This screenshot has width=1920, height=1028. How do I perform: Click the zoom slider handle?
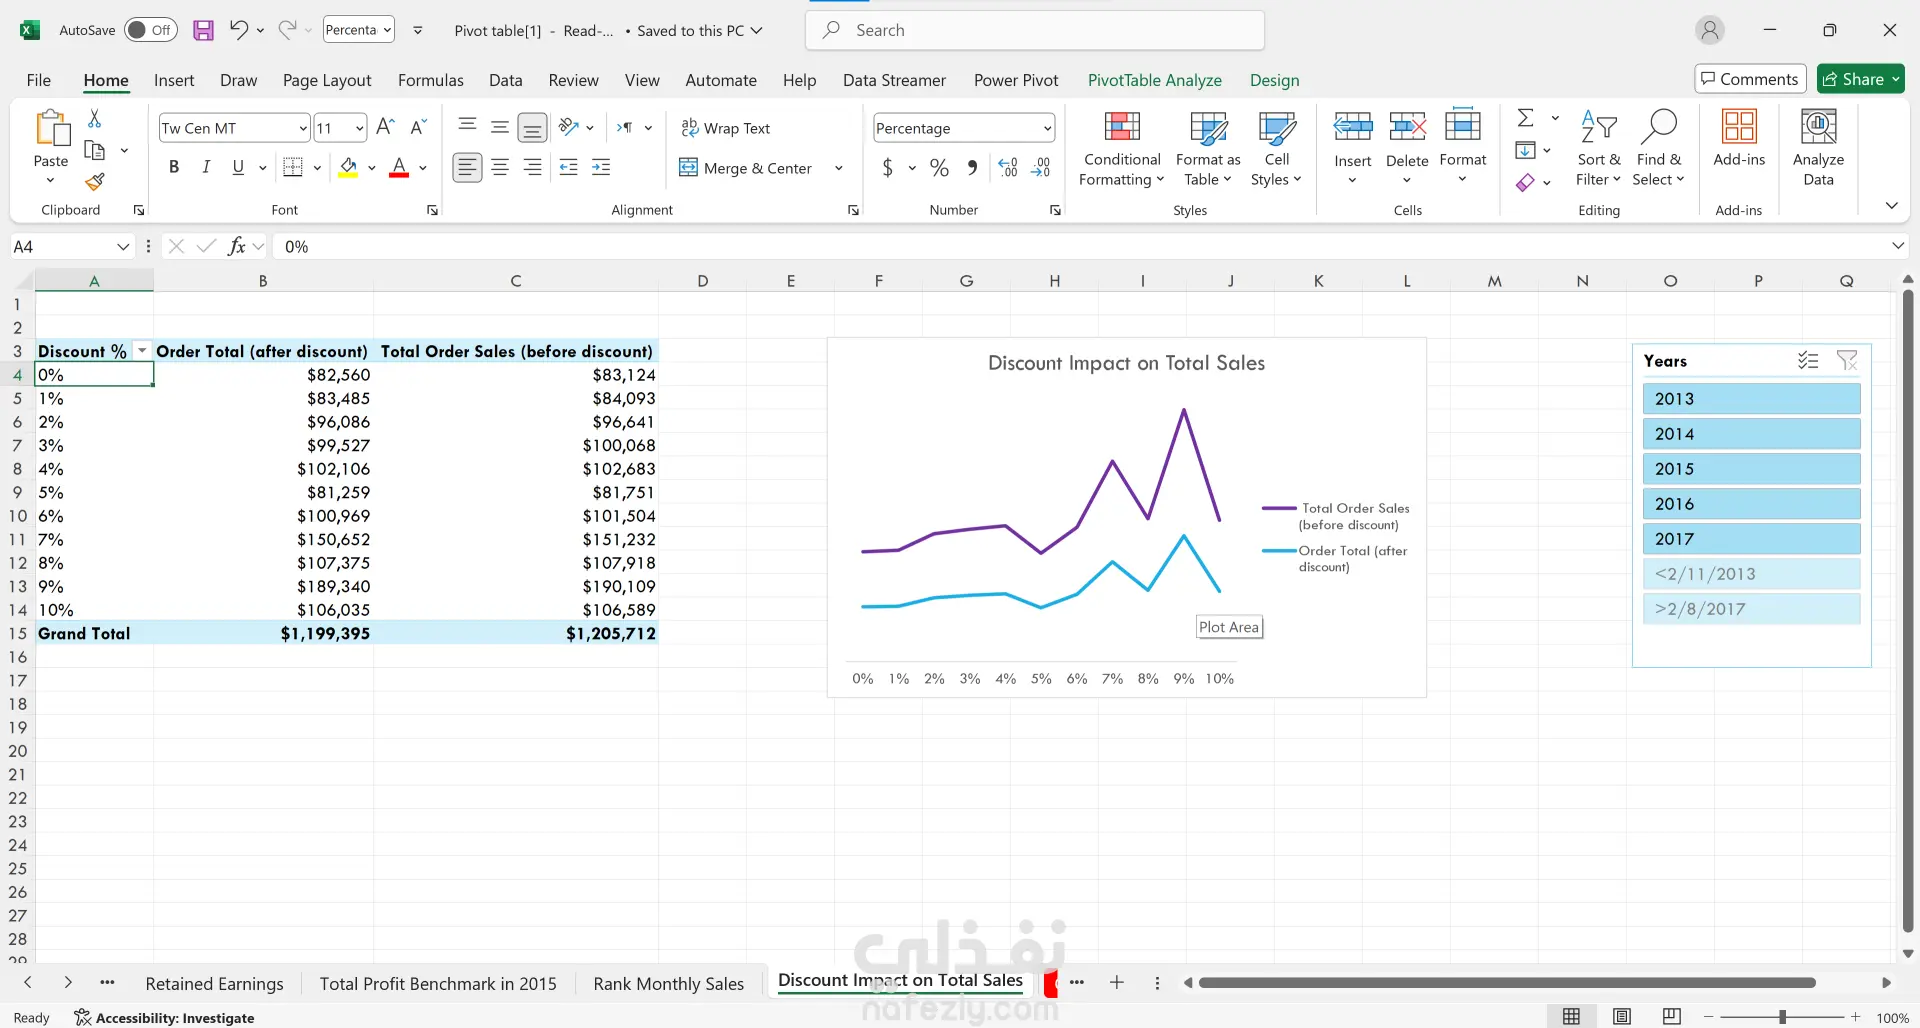[x=1782, y=1017]
